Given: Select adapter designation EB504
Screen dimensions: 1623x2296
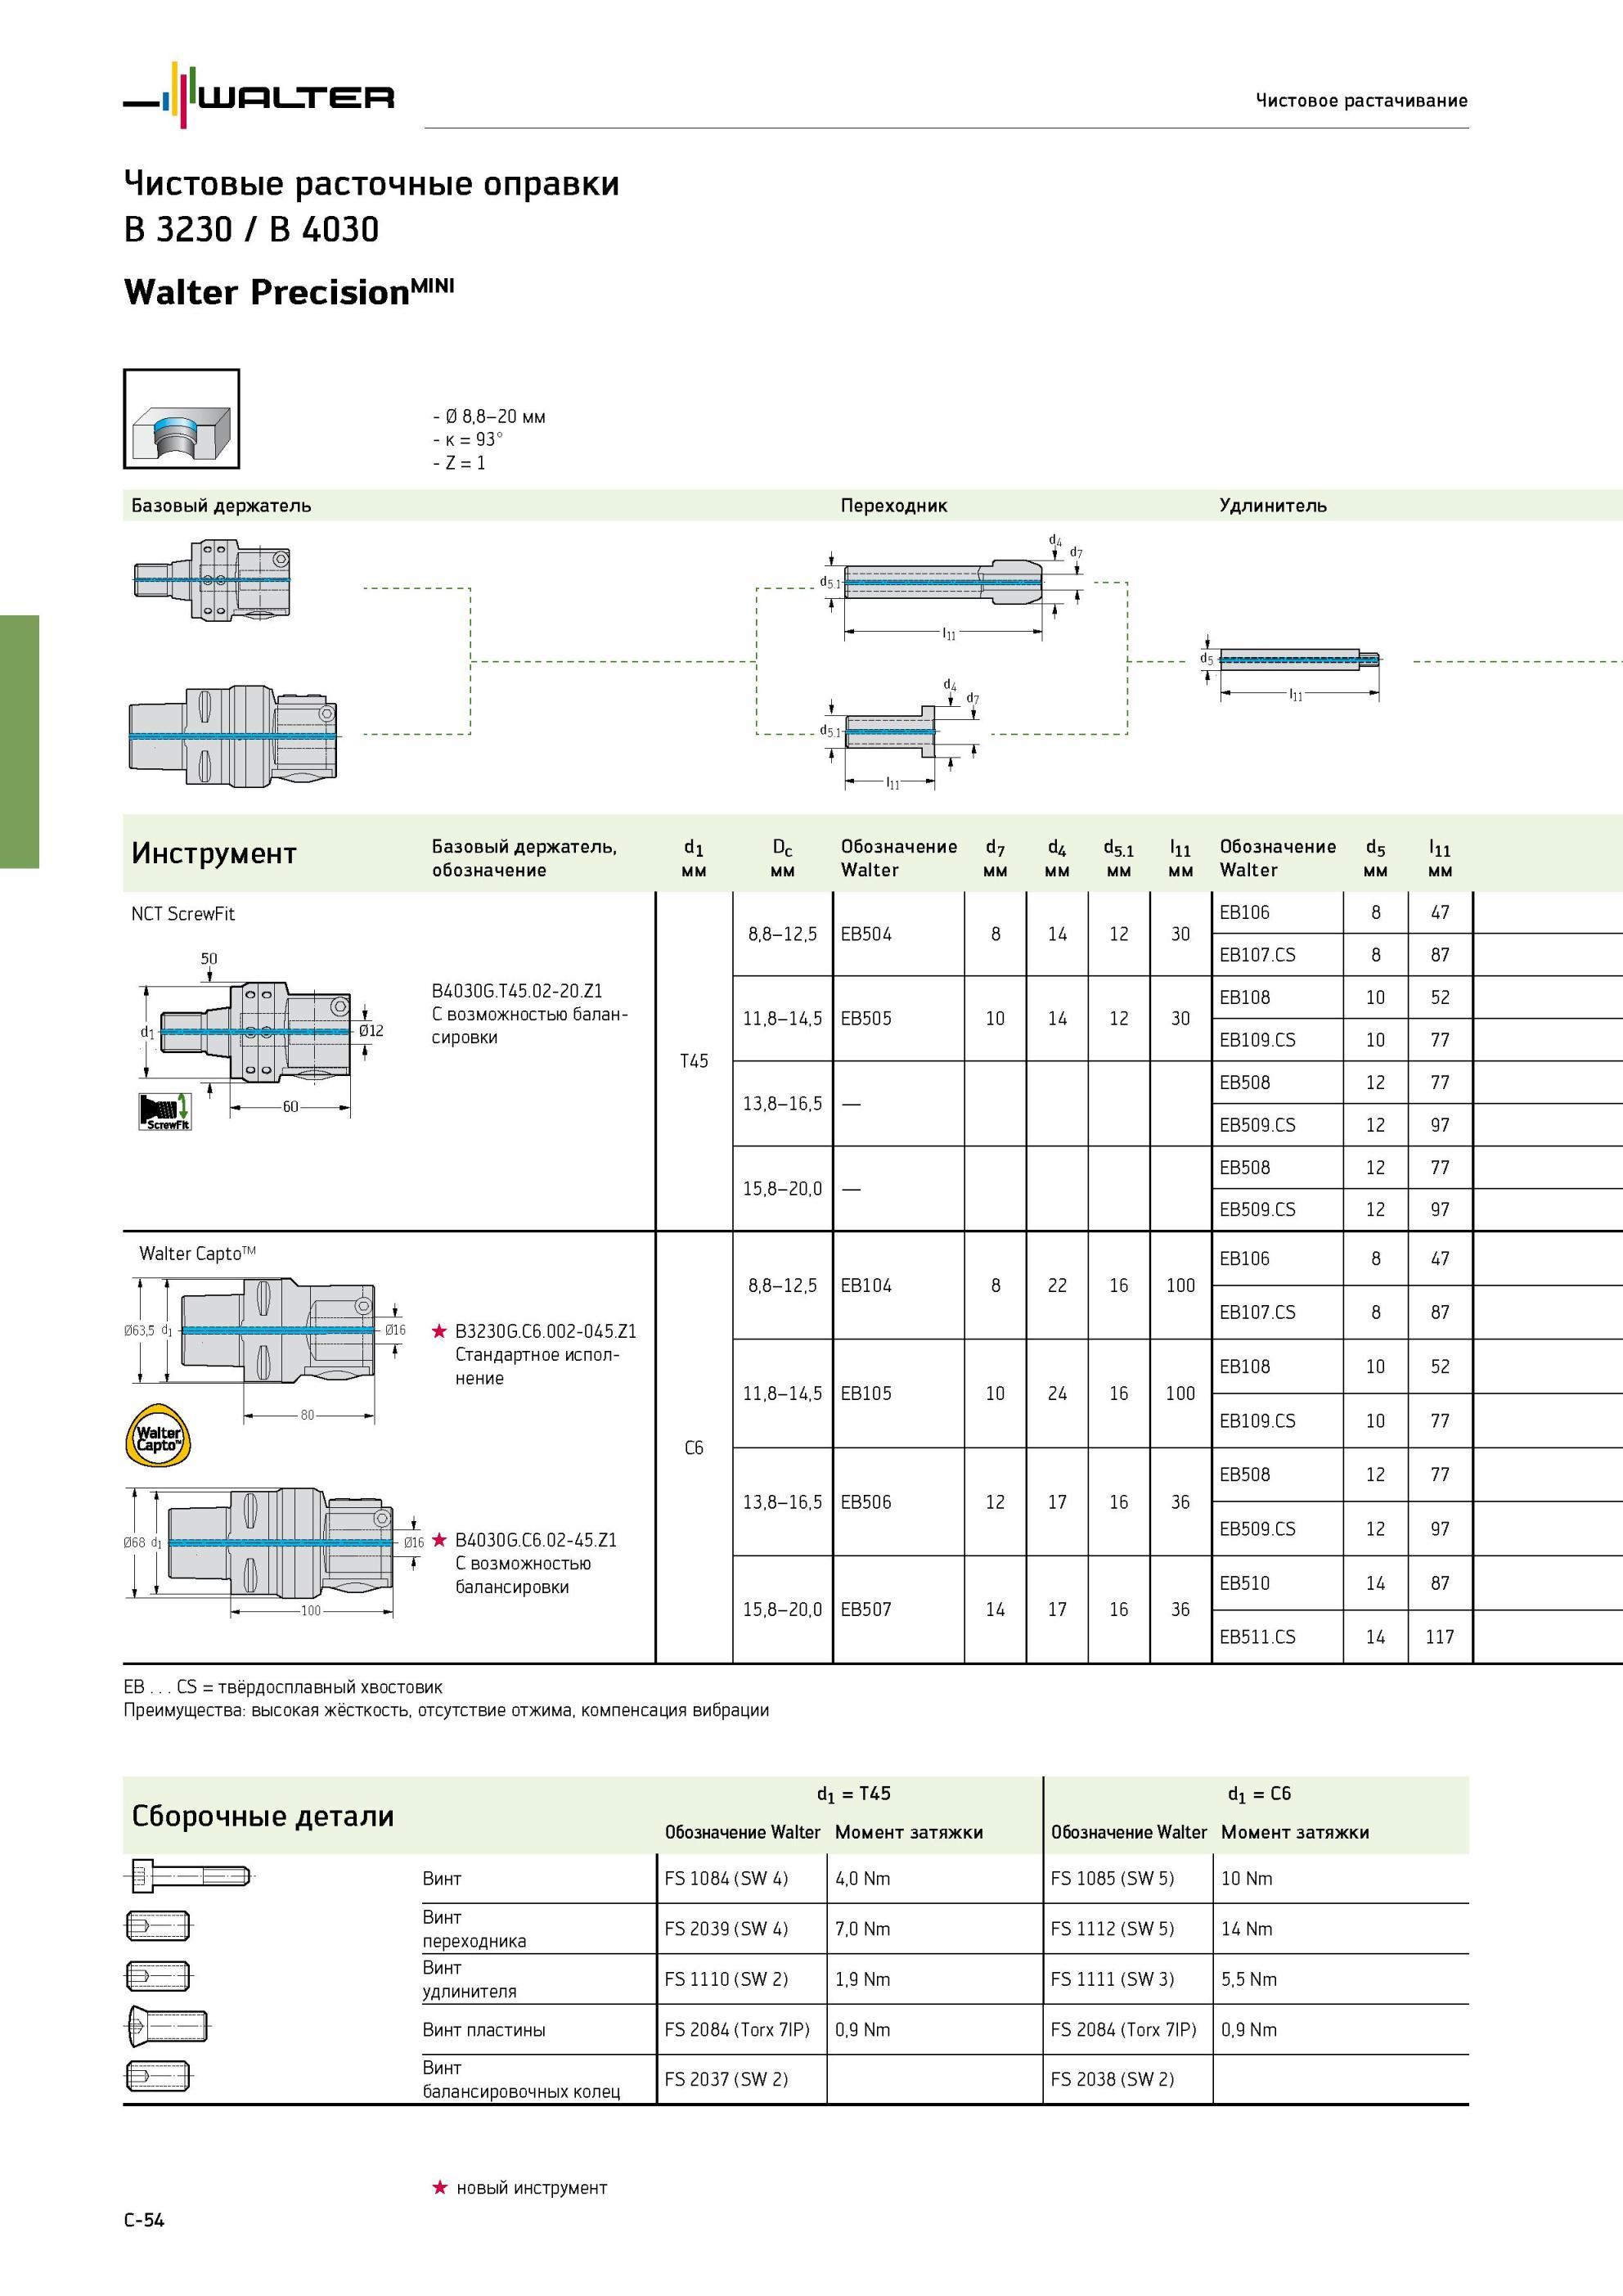Looking at the screenshot, I should pyautogui.click(x=866, y=934).
